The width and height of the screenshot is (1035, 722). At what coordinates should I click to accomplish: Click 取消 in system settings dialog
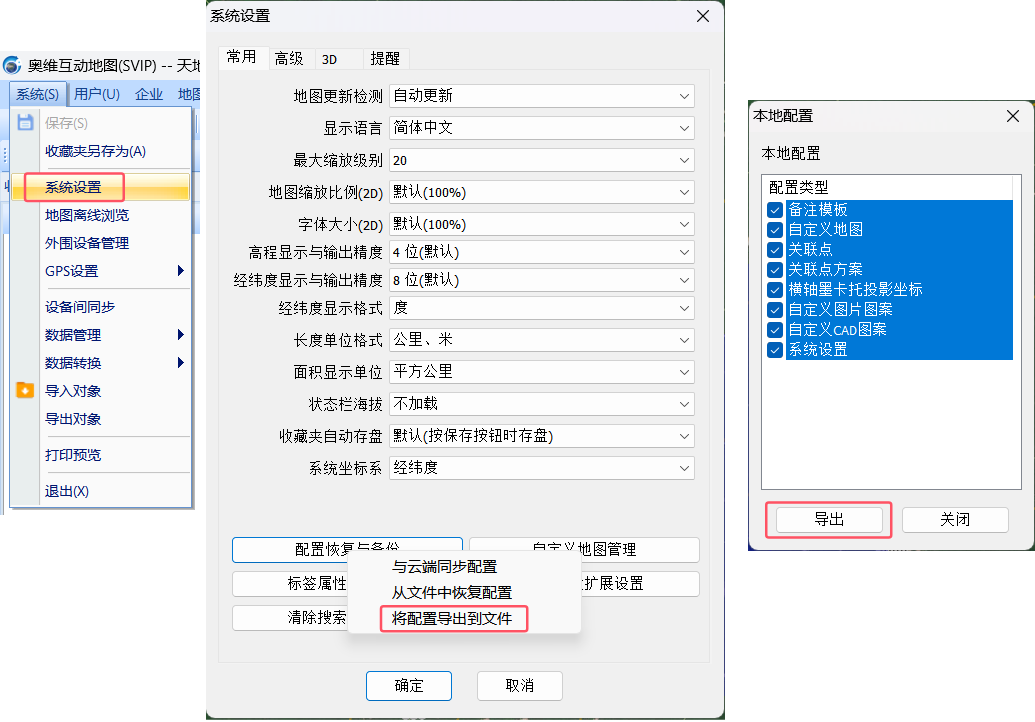pyautogui.click(x=519, y=686)
